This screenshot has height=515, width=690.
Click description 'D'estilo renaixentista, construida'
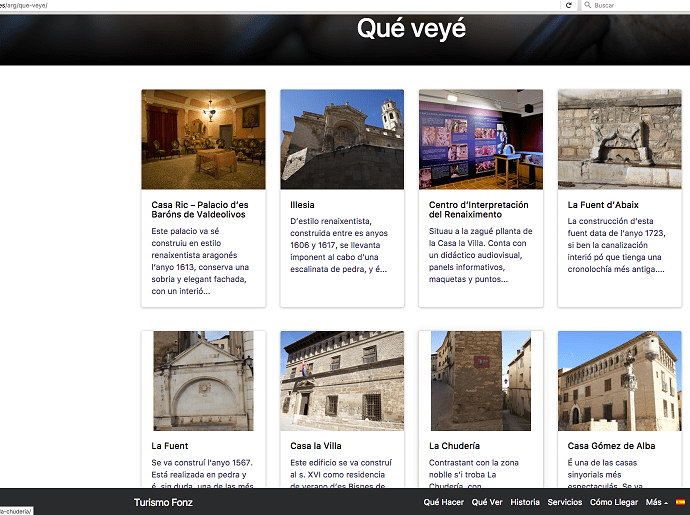coord(339,245)
